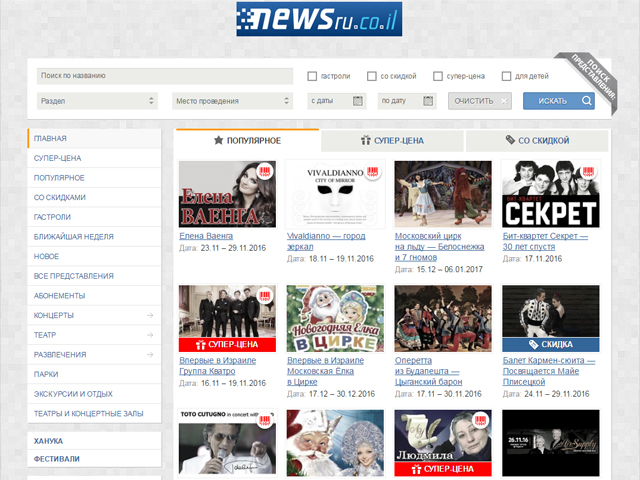
Task: Click the calendar icon in 'по дату' field
Action: [428, 101]
